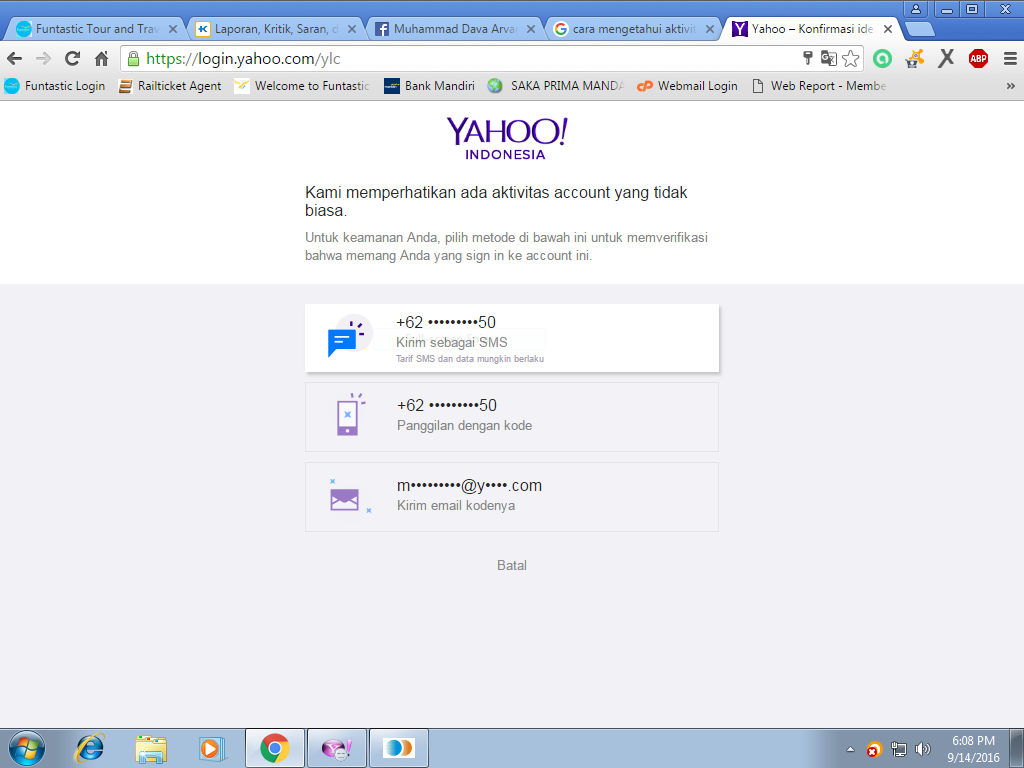Screen dimensions: 1024x768
Task: Choose Kirim sebagai SMS verification option
Action: (x=512, y=338)
